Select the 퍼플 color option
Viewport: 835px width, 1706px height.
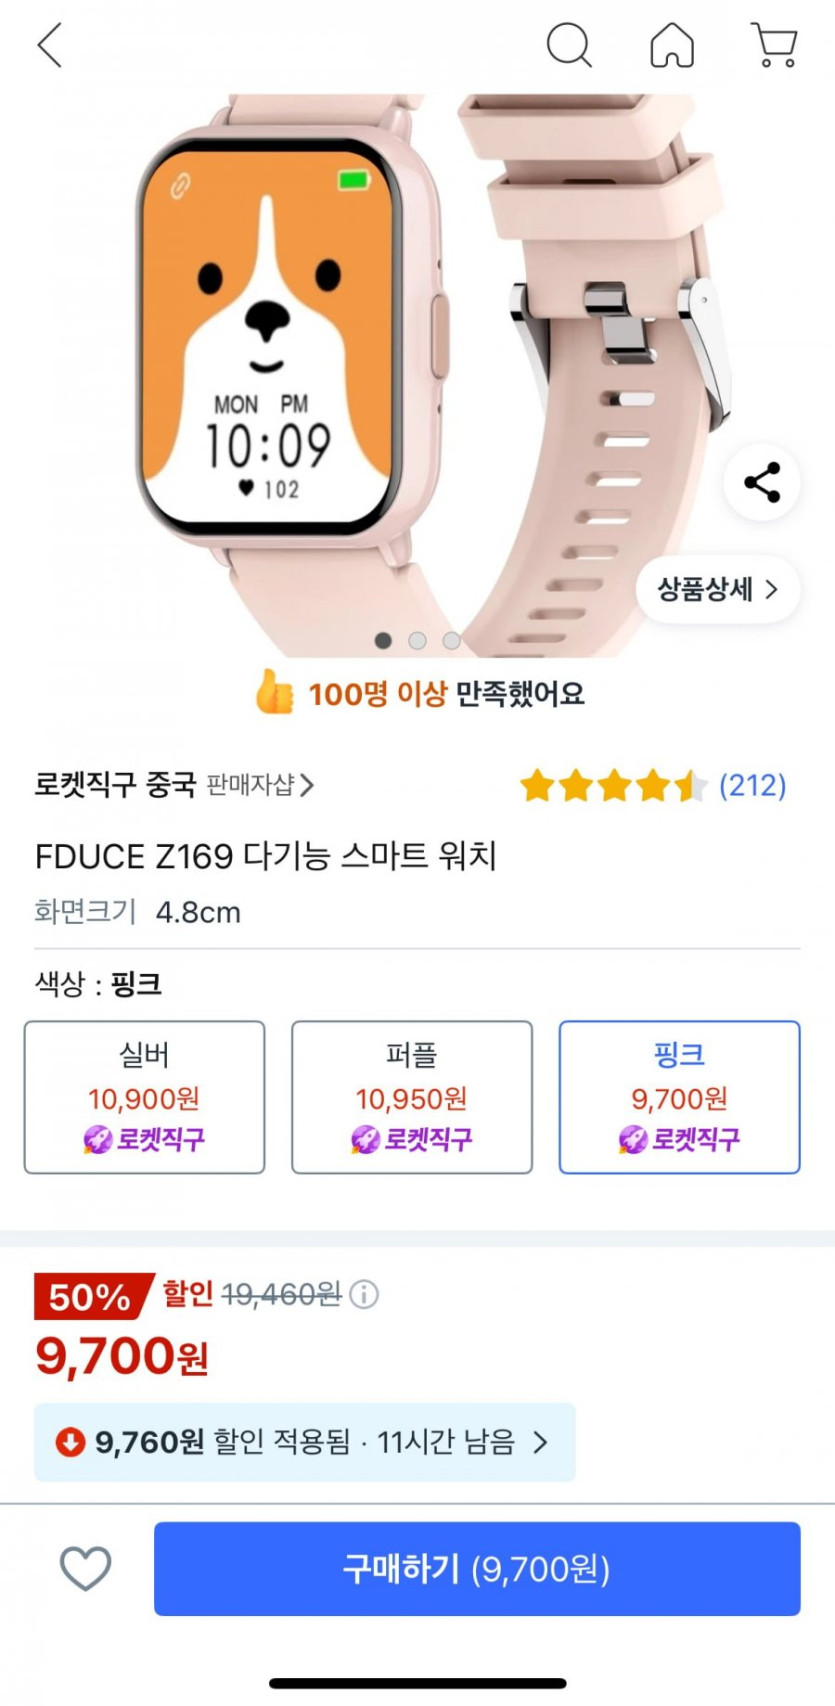tap(412, 1097)
